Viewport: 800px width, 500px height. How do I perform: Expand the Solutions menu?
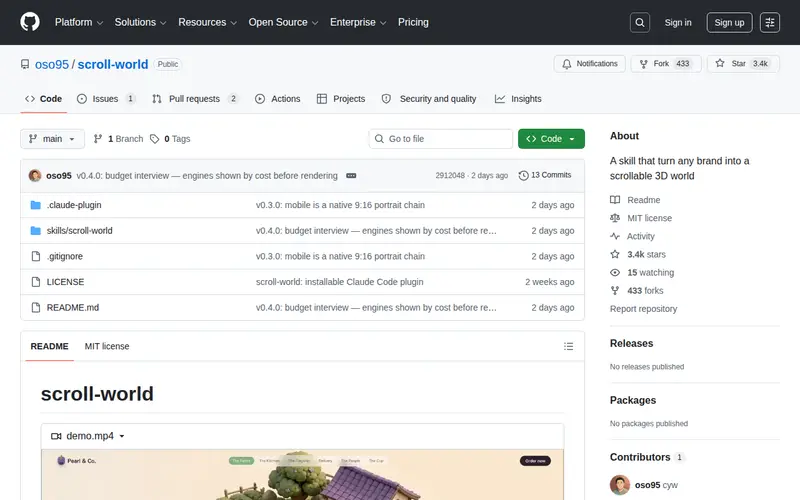[140, 22]
